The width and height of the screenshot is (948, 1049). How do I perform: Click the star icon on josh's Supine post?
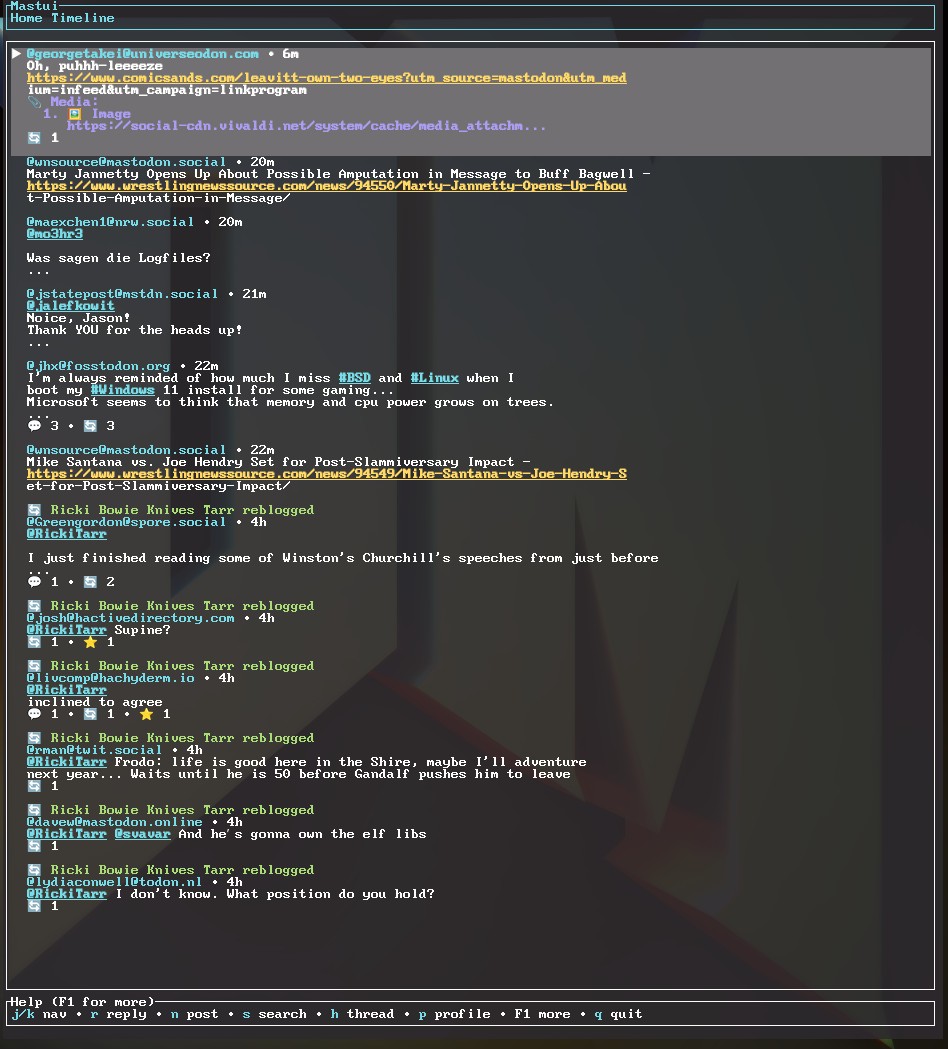(x=91, y=642)
